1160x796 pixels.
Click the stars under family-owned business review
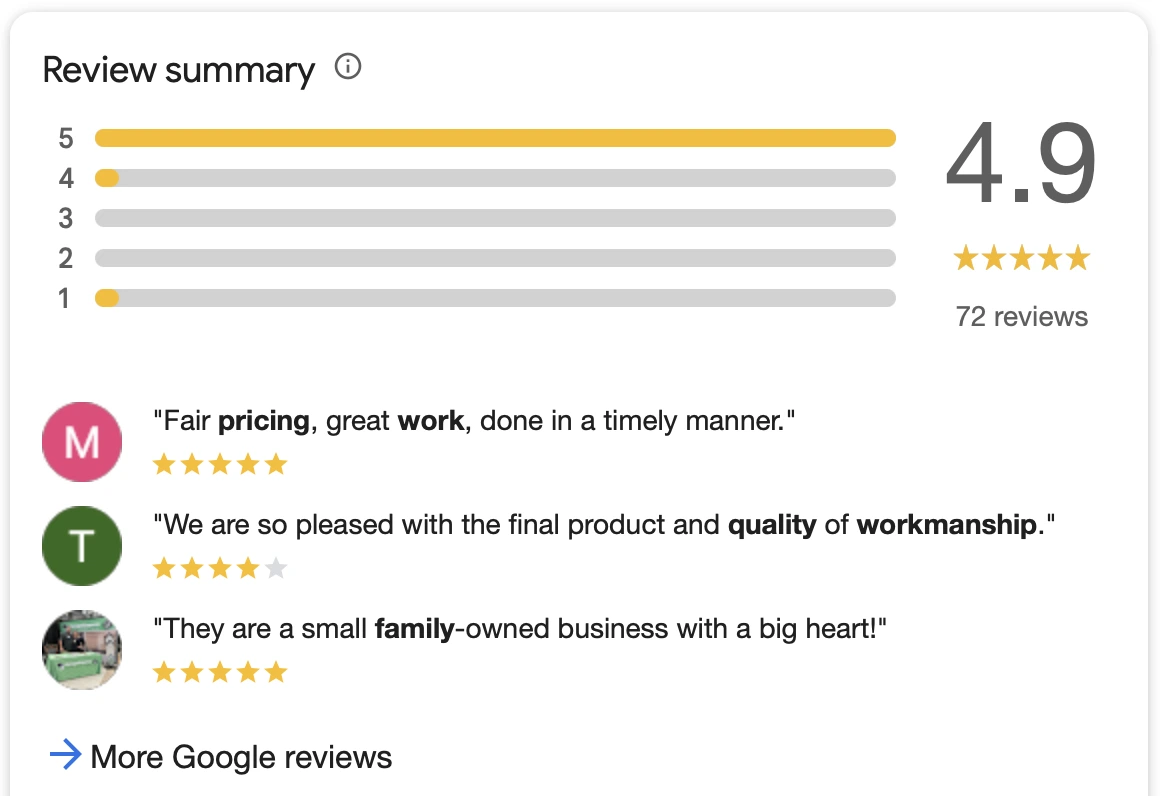coord(220,672)
